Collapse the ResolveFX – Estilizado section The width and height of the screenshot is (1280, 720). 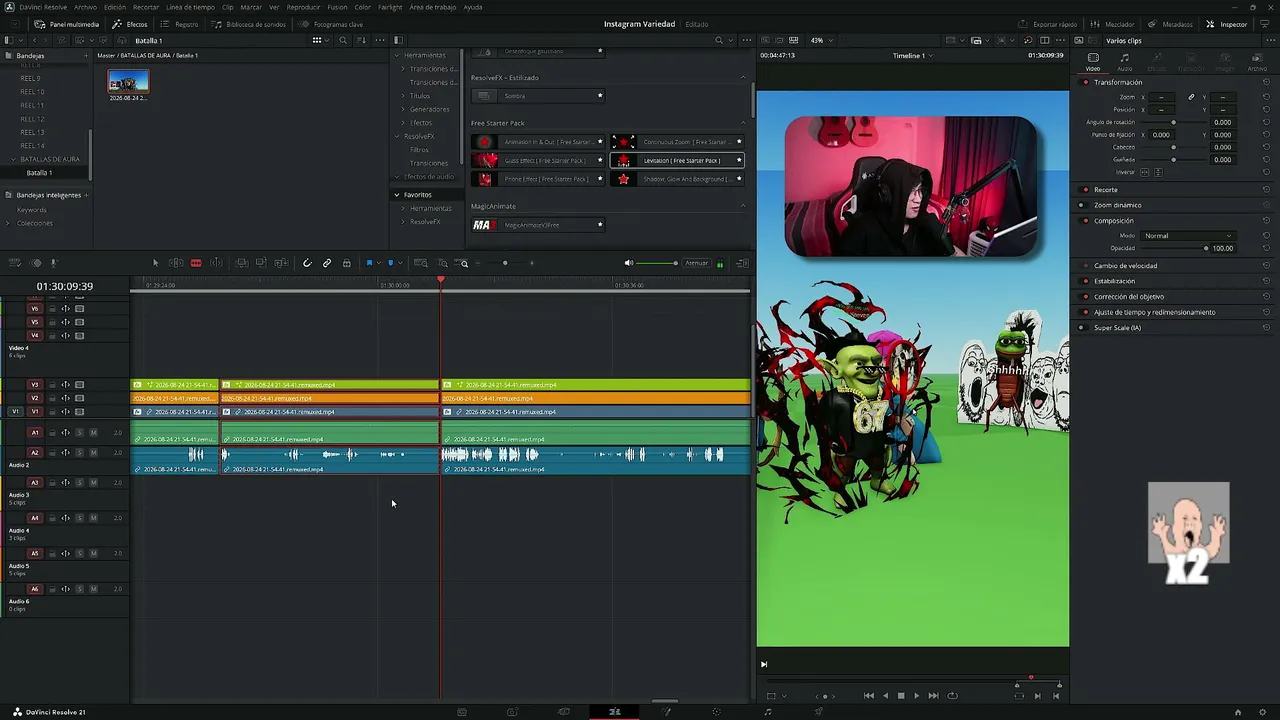[742, 77]
